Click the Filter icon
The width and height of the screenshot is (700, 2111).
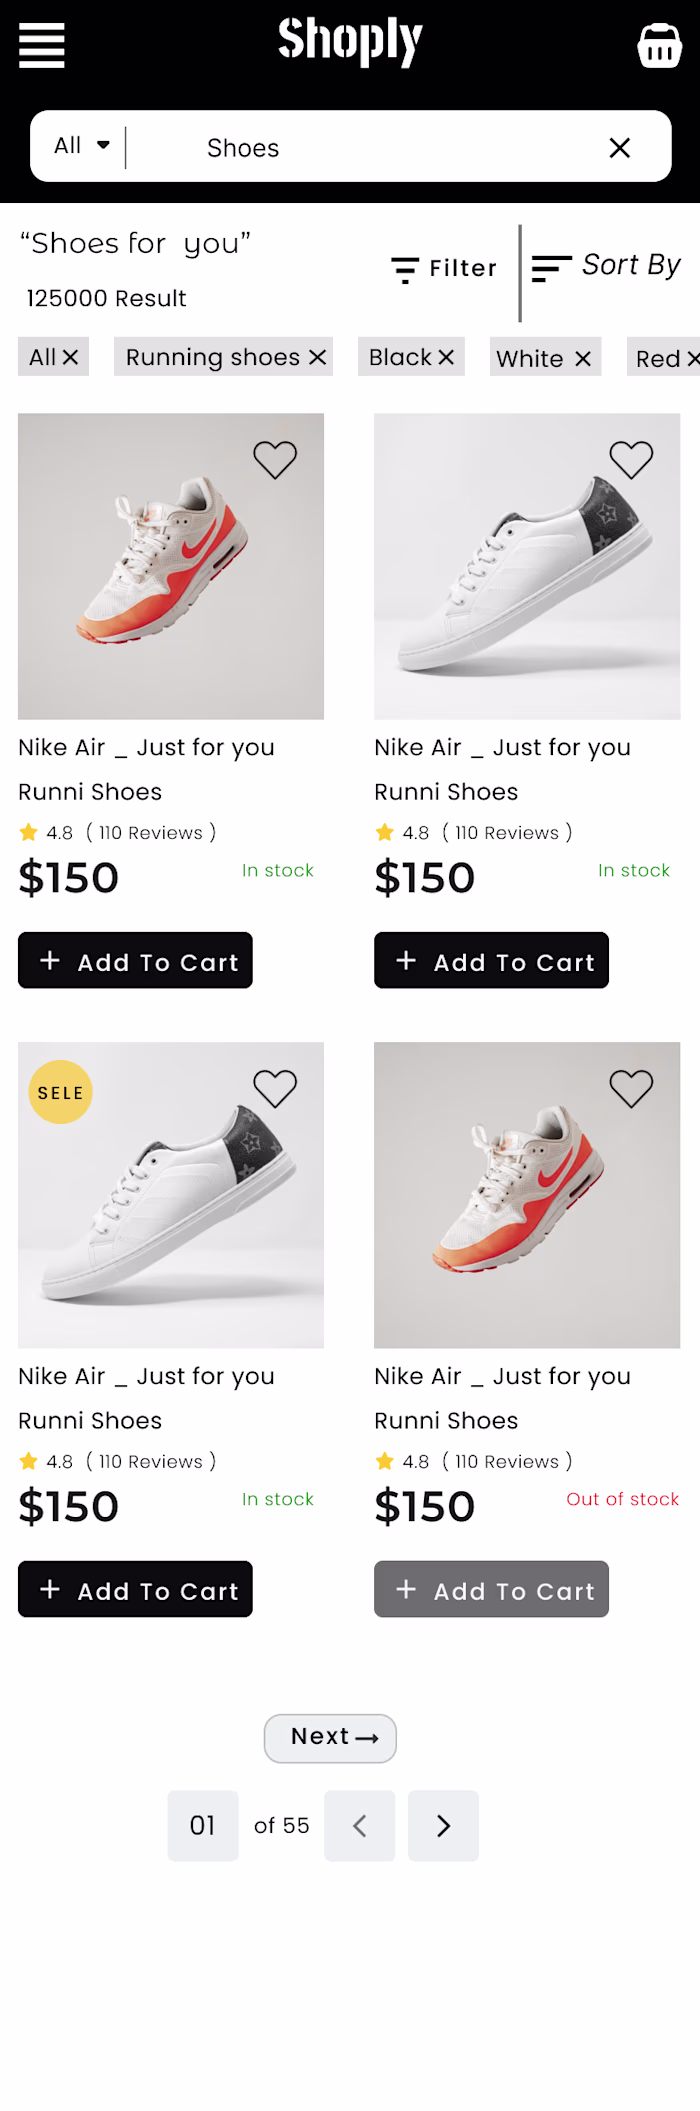pyautogui.click(x=403, y=268)
